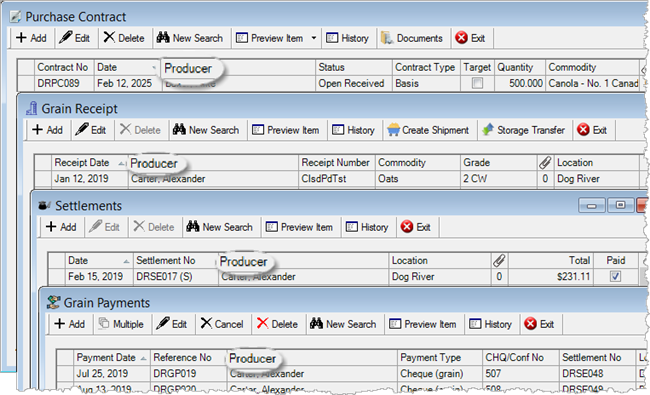Screen dimensions: 650x395
Task: Click Multiple in Grain Payments toolbar
Action: click(x=121, y=324)
